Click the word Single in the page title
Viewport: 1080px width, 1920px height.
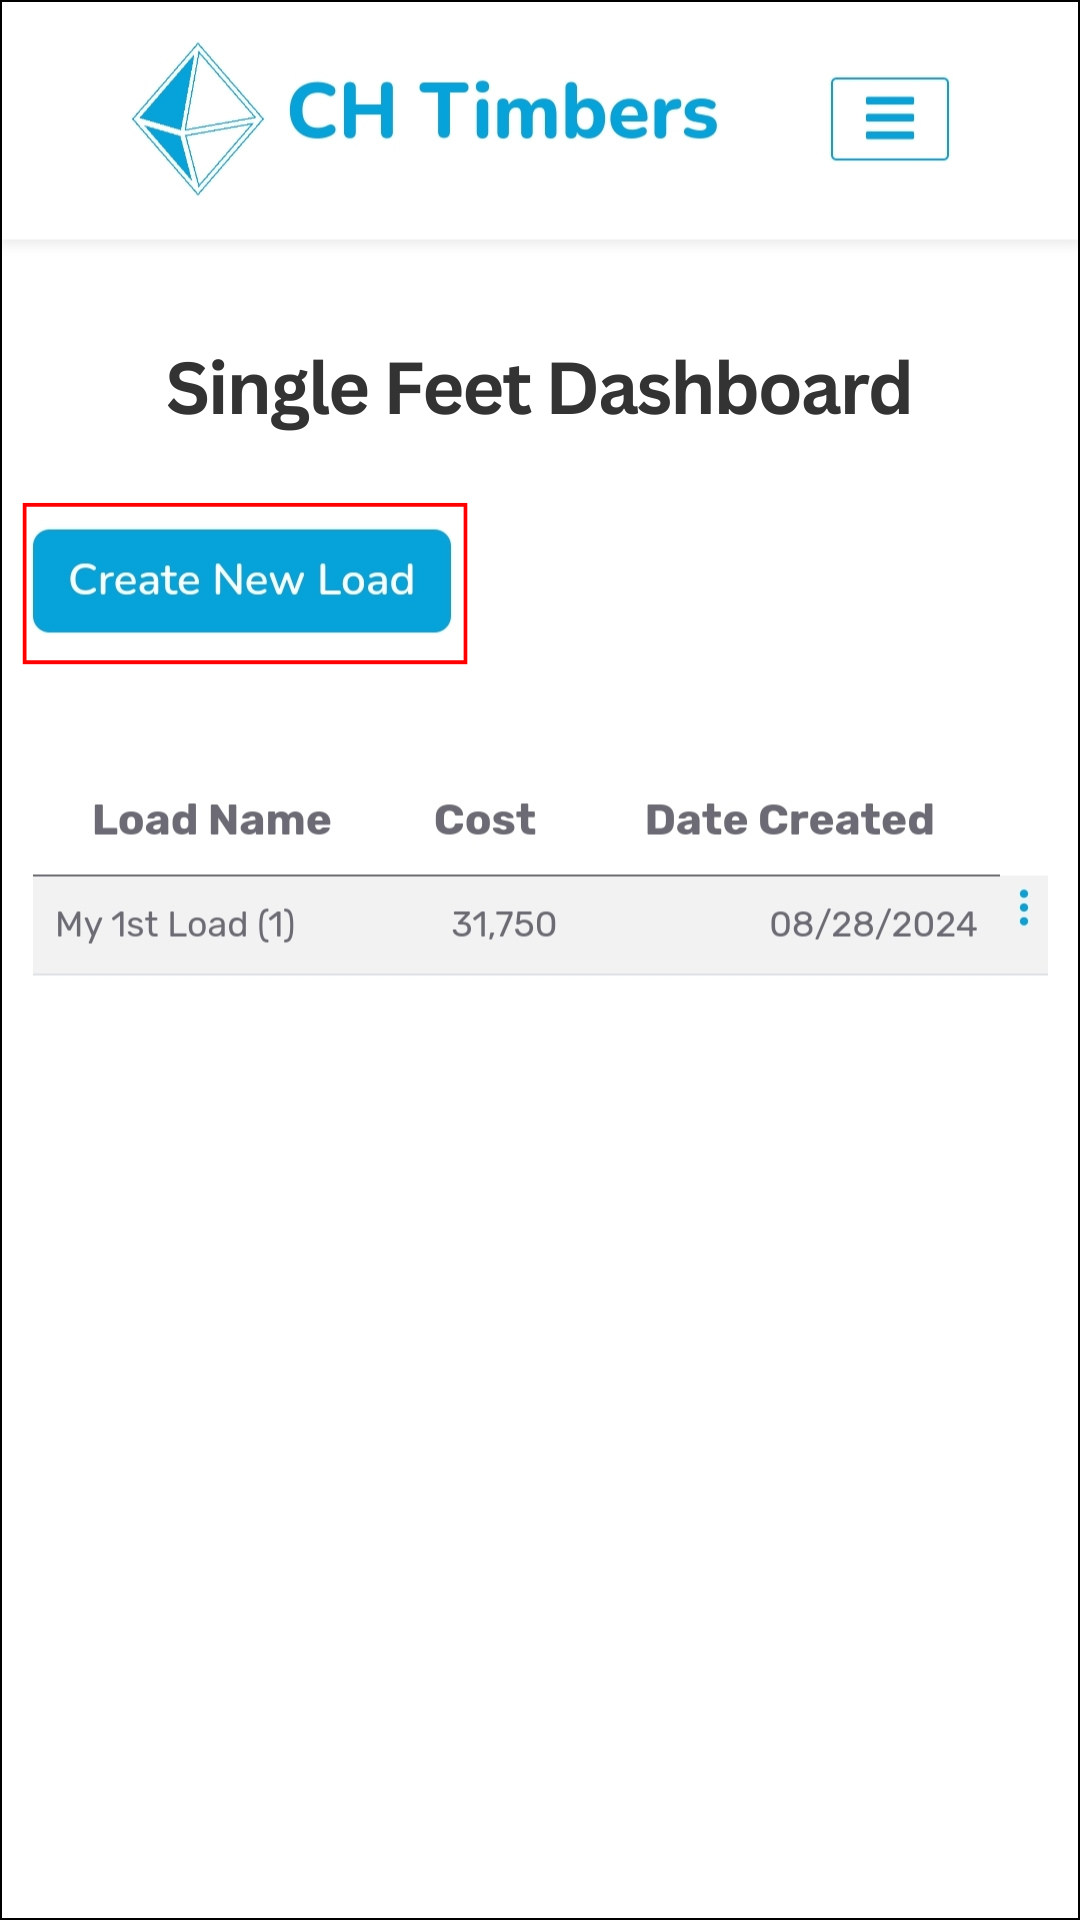pos(268,390)
